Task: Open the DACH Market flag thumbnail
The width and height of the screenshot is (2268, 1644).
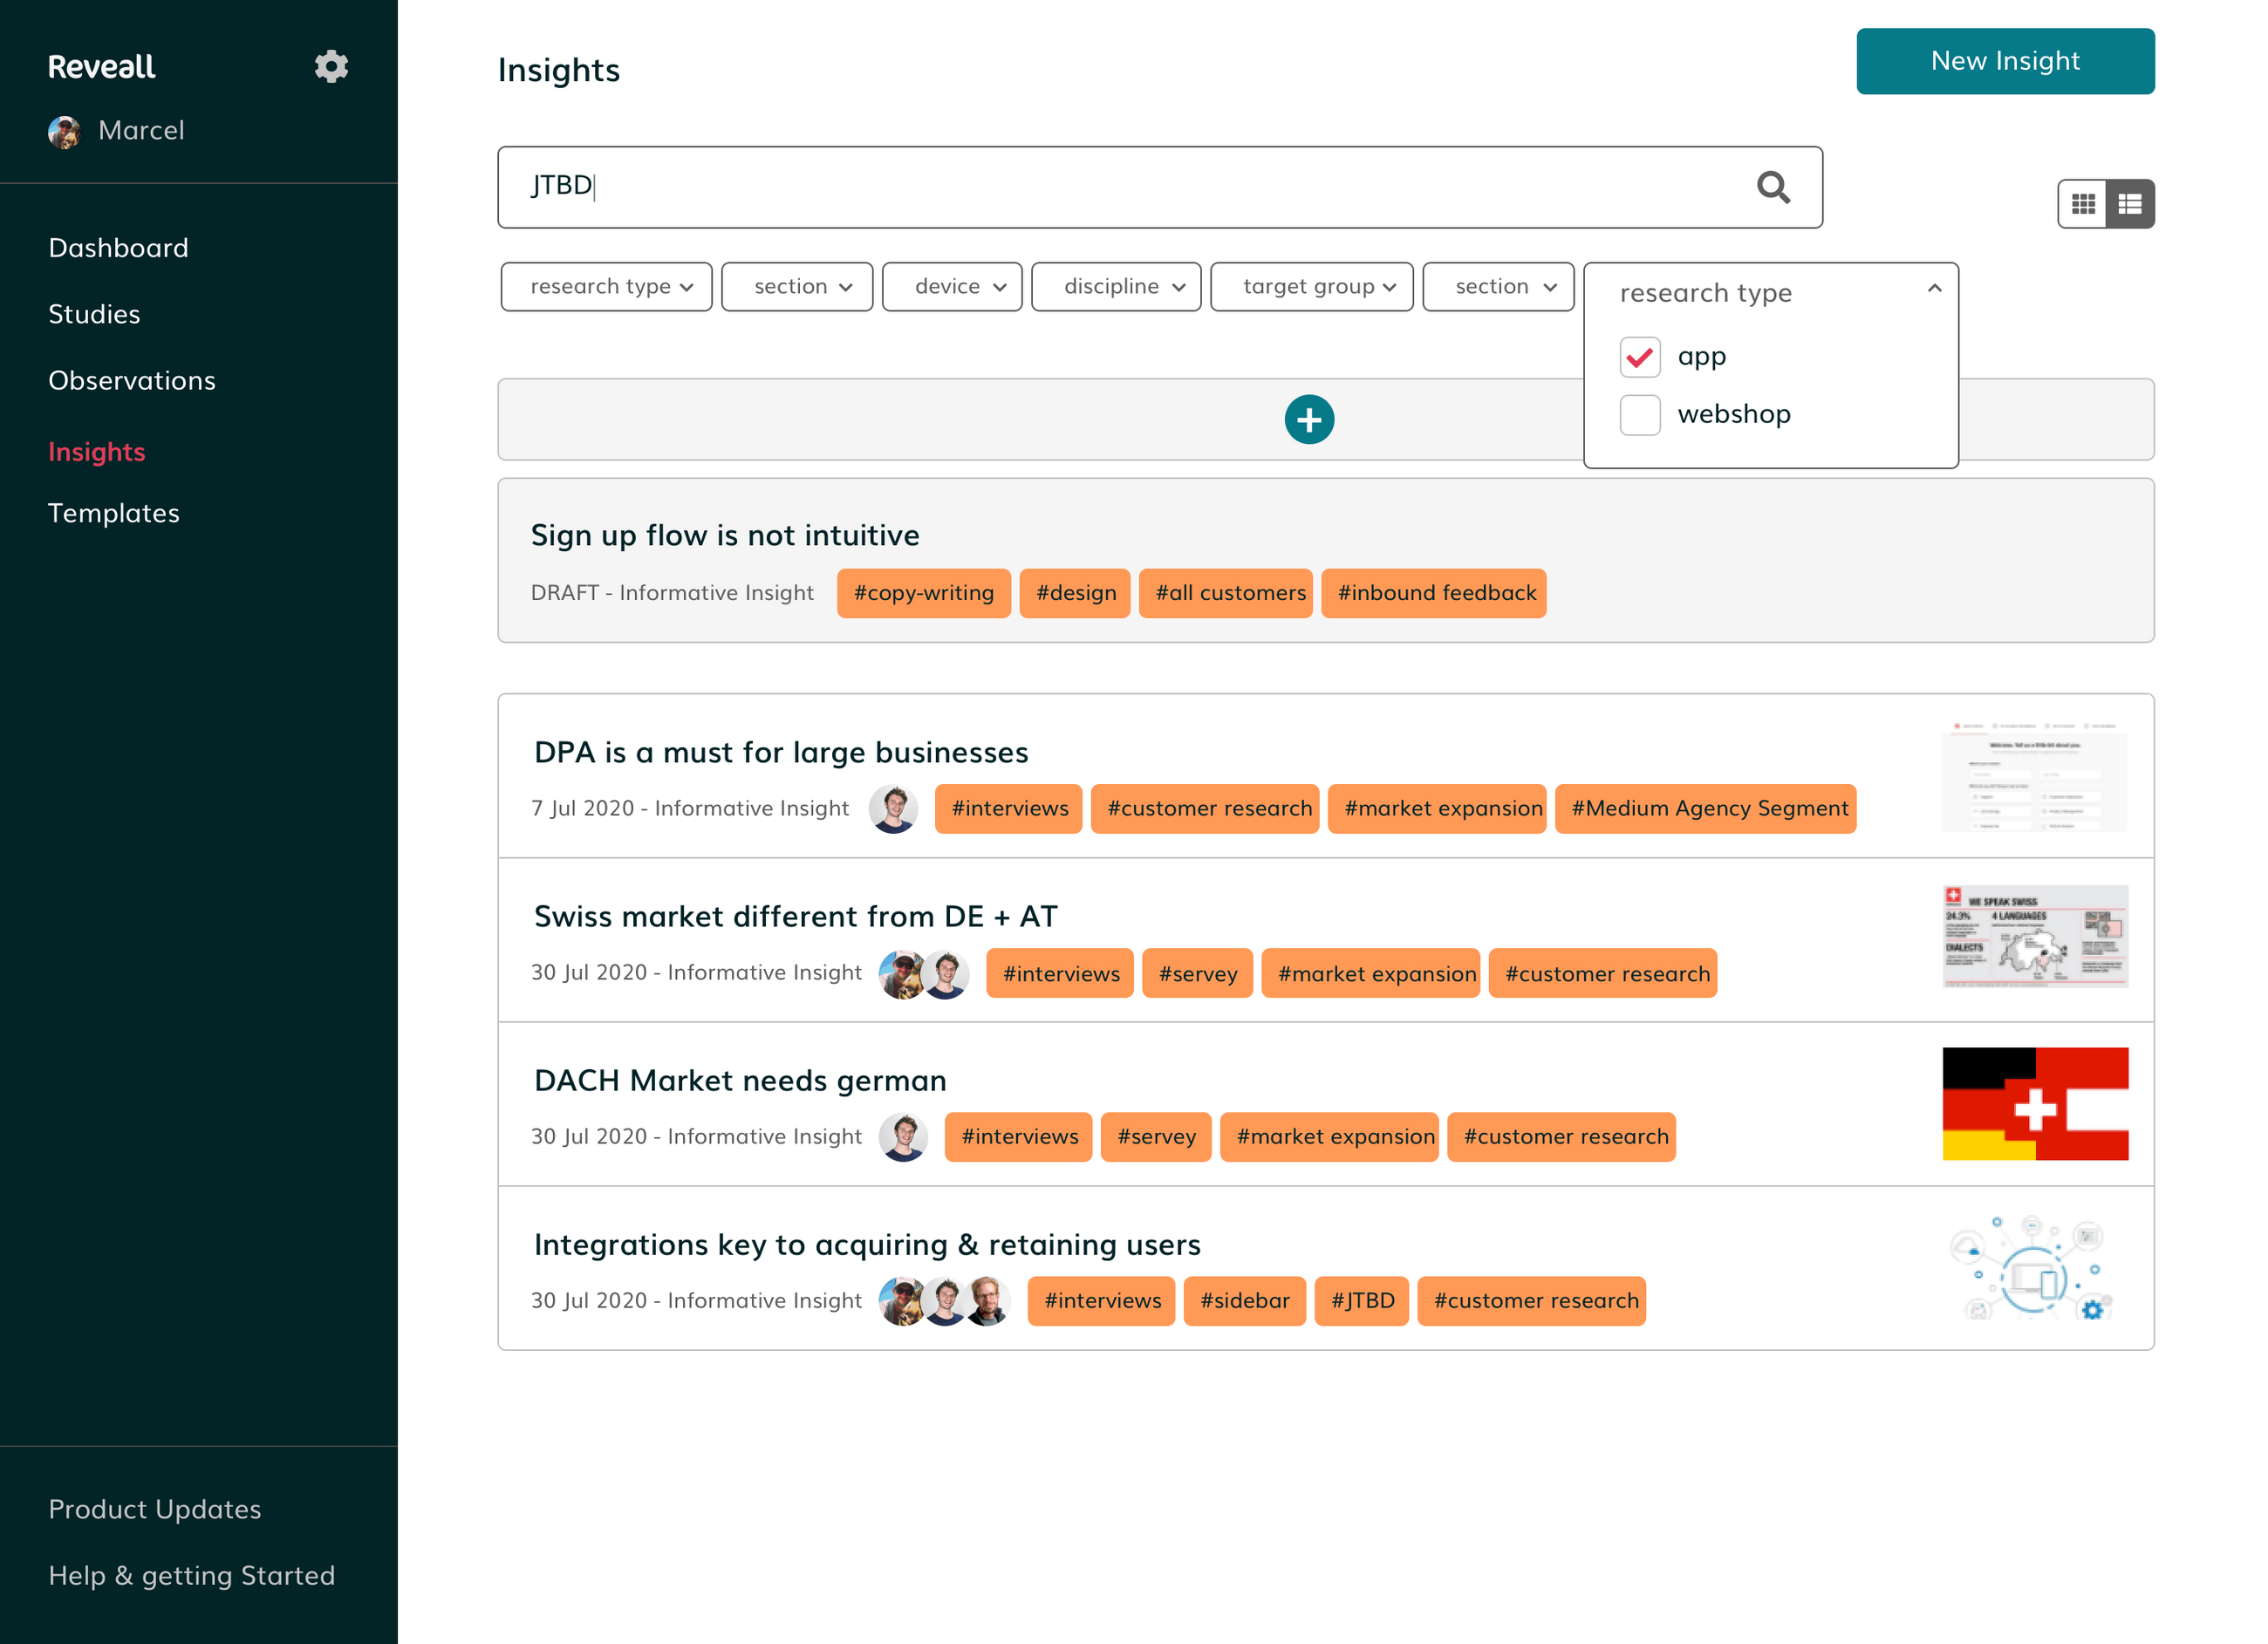Action: tap(2035, 1103)
